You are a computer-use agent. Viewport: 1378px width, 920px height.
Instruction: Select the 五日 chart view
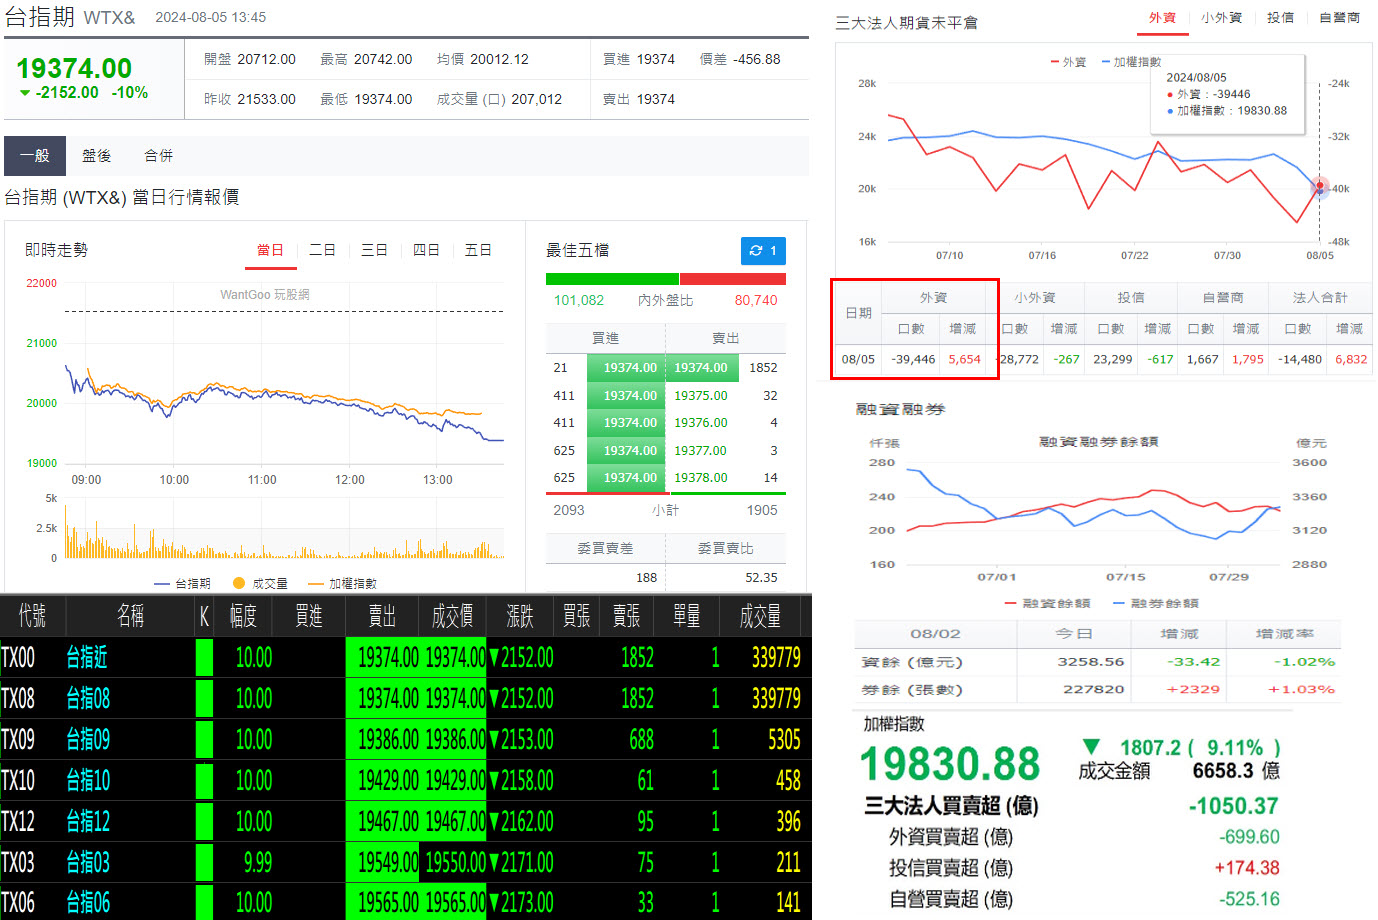pyautogui.click(x=478, y=250)
